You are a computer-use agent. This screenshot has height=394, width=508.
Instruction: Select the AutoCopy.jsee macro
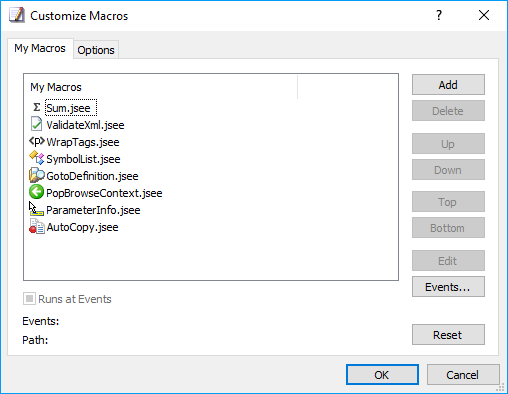click(x=82, y=227)
